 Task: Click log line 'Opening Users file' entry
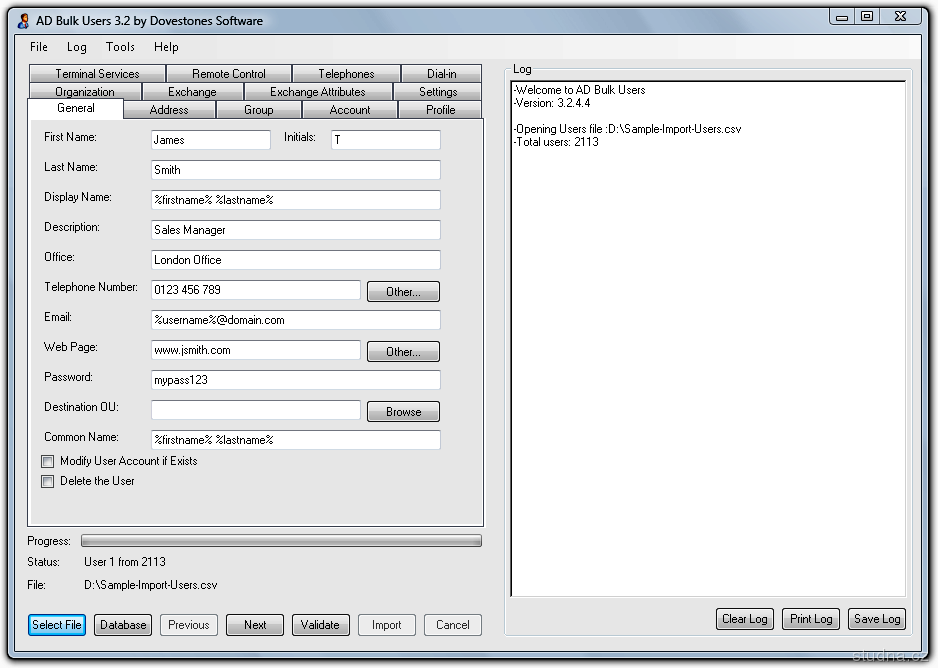[x=628, y=129]
